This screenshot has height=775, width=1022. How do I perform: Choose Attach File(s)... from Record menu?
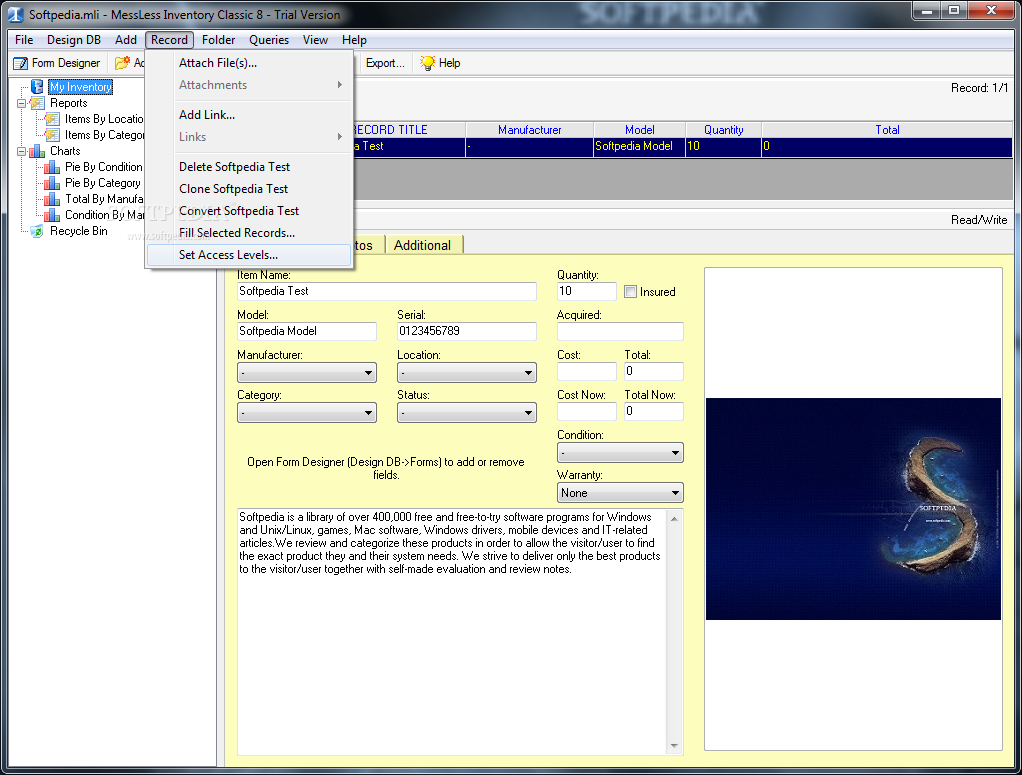tap(249, 63)
